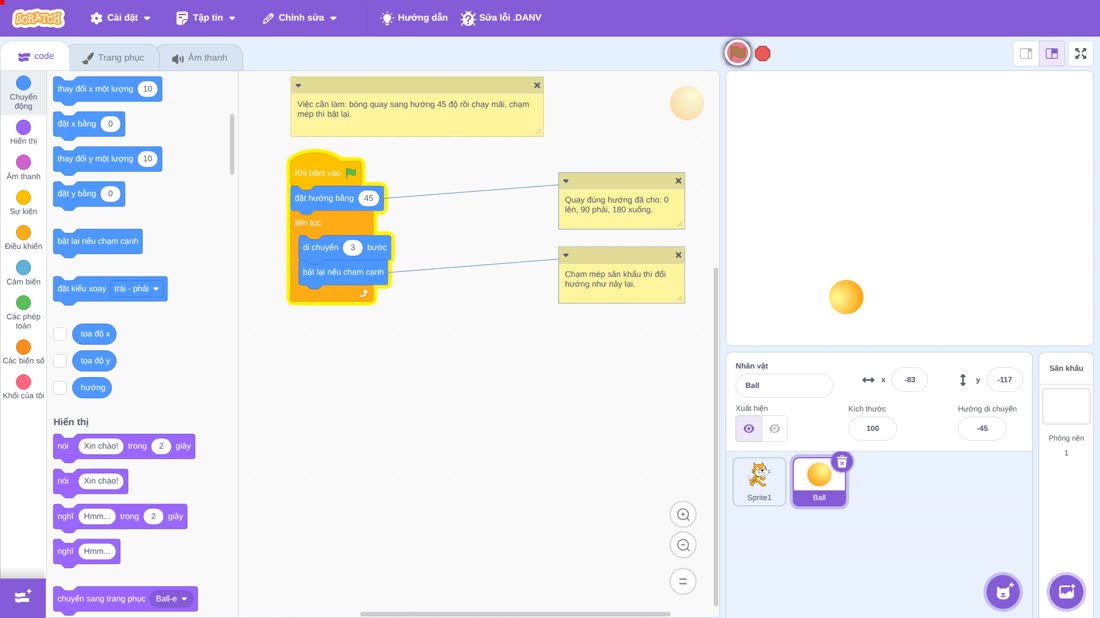Open the Tập tin menu
The width and height of the screenshot is (1100, 618).
(x=206, y=18)
